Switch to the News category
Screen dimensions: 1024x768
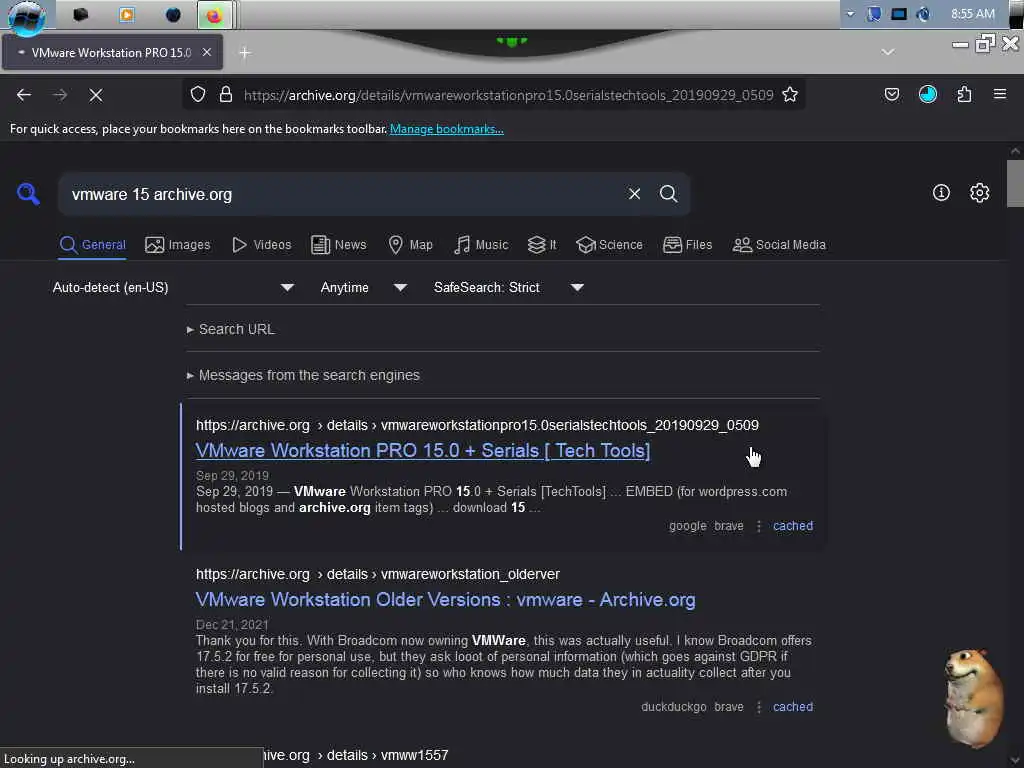pyautogui.click(x=338, y=245)
